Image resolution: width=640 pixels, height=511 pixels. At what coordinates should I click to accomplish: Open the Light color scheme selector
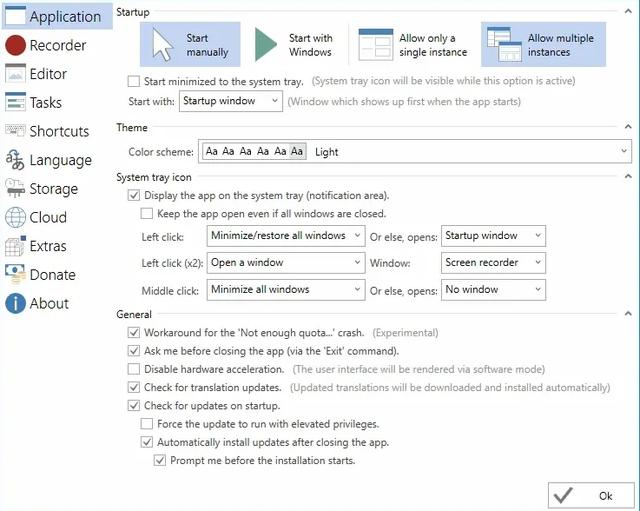tap(415, 151)
